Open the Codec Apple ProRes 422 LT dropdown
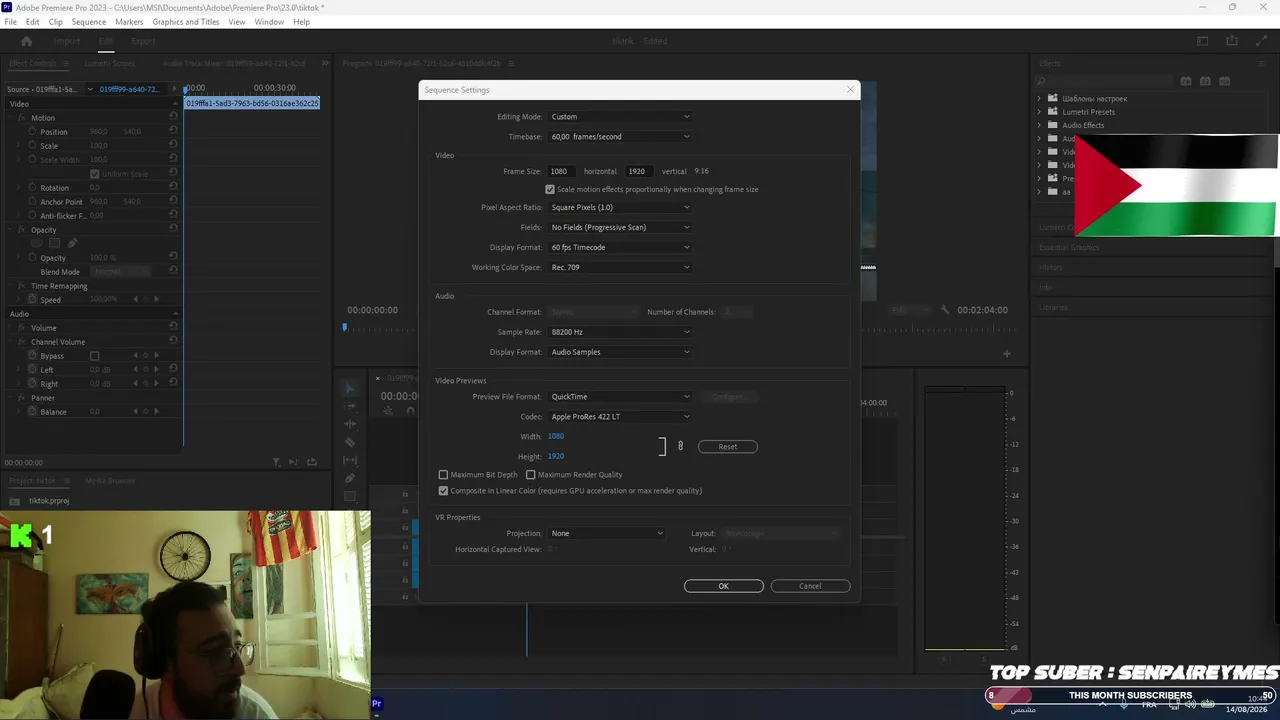The image size is (1280, 720). (620, 416)
